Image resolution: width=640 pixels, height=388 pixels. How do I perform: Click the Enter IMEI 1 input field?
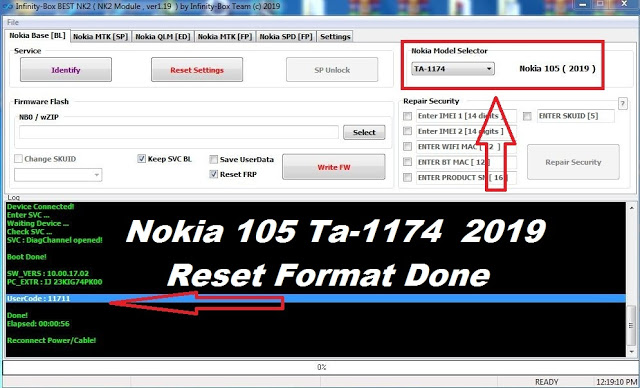[x=466, y=116]
